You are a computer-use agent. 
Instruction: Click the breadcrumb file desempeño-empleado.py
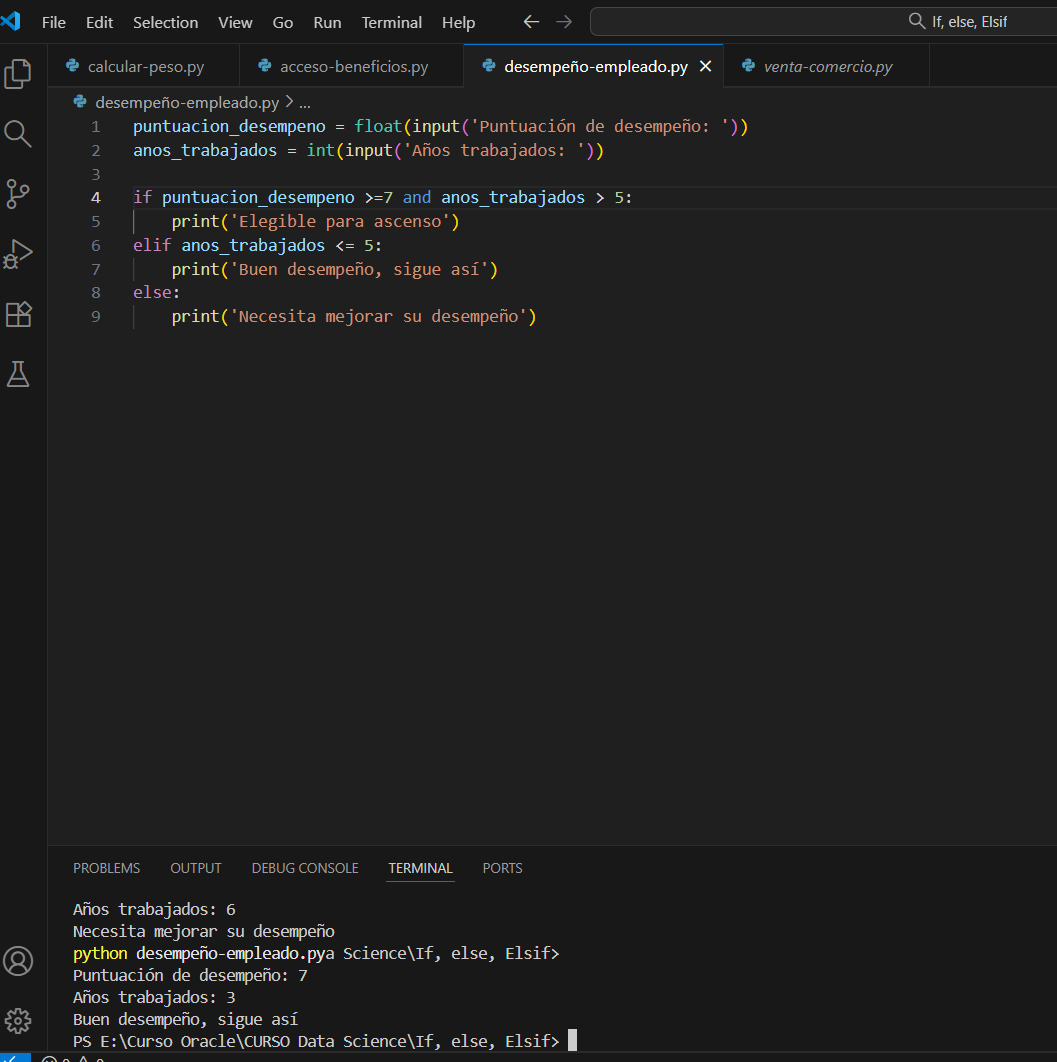click(x=186, y=102)
